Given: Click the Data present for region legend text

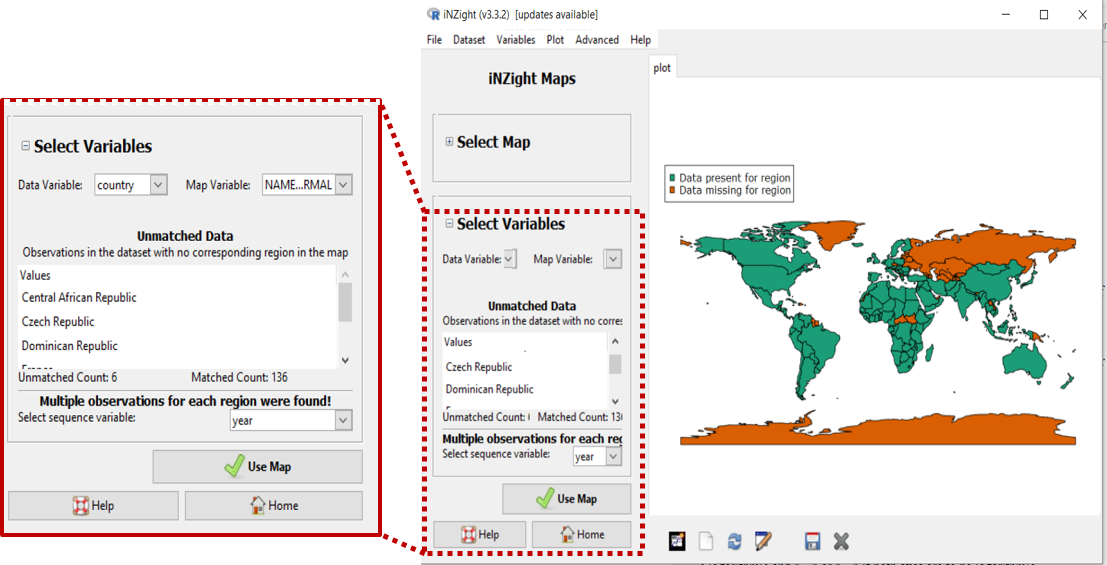Looking at the screenshot, I should pos(735,178).
